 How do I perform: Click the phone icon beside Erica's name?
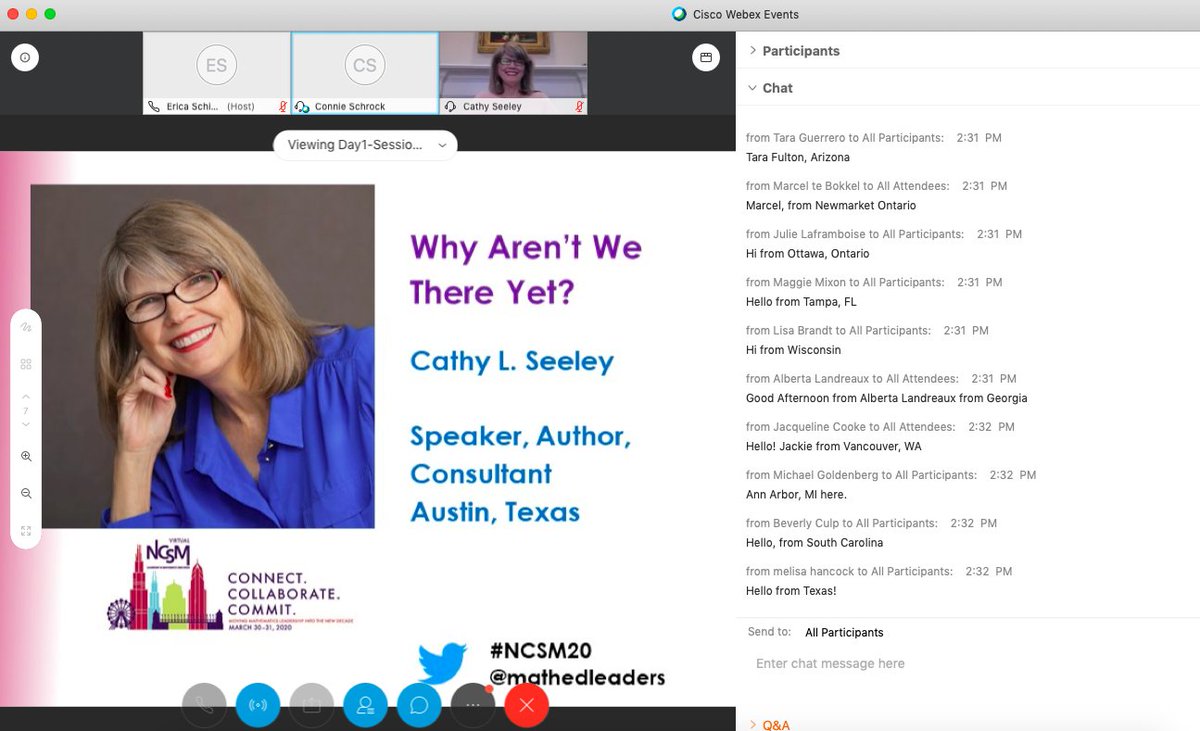tap(154, 106)
